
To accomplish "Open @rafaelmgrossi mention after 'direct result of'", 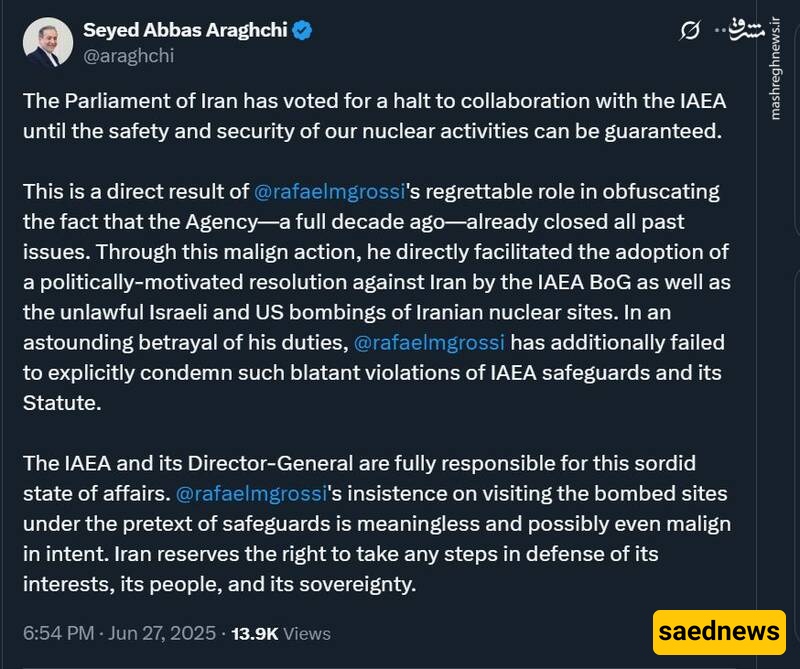I will click(x=329, y=192).
